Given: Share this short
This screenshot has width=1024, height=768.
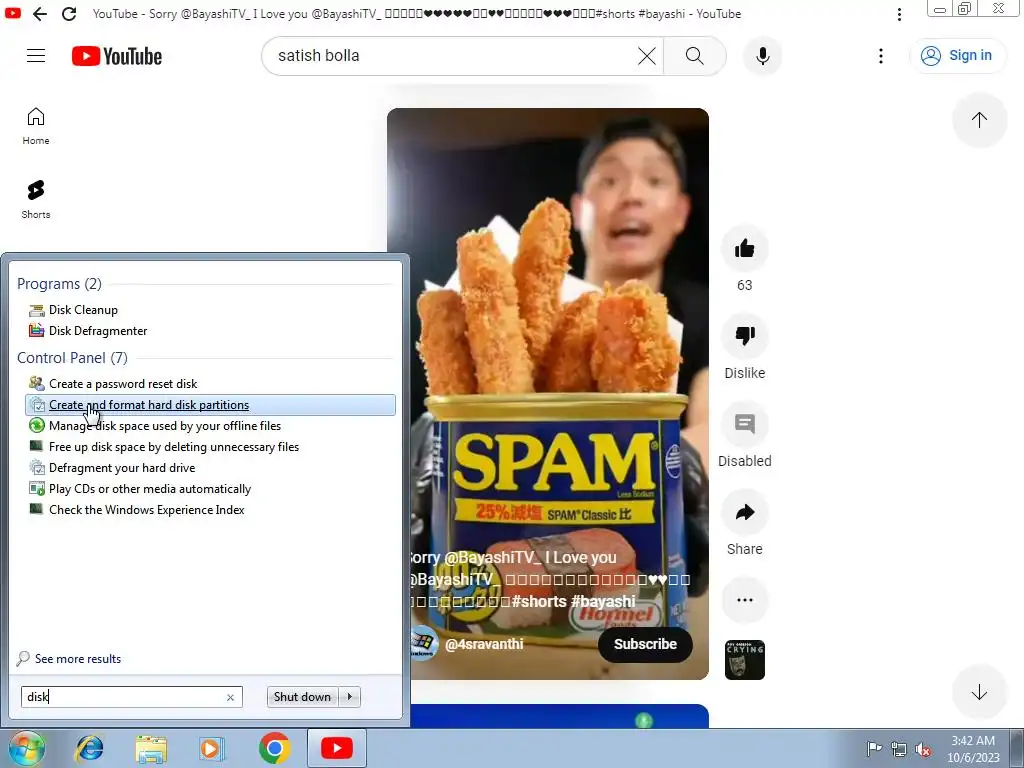Looking at the screenshot, I should pyautogui.click(x=744, y=513).
